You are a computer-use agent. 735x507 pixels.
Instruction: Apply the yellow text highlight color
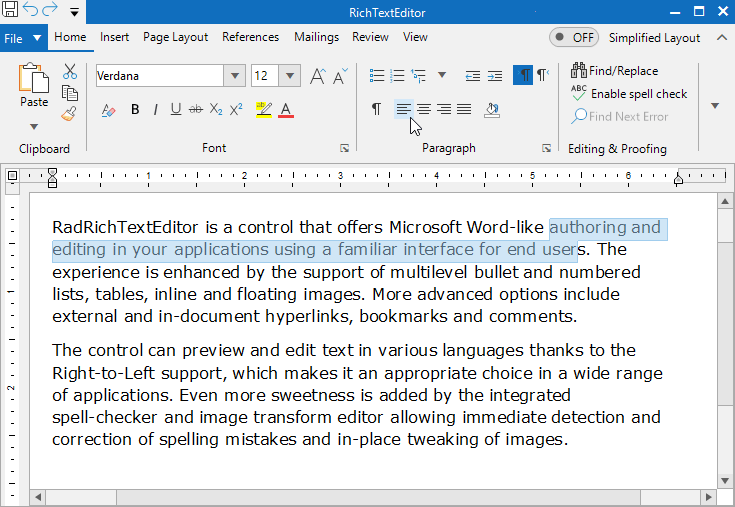(x=264, y=110)
